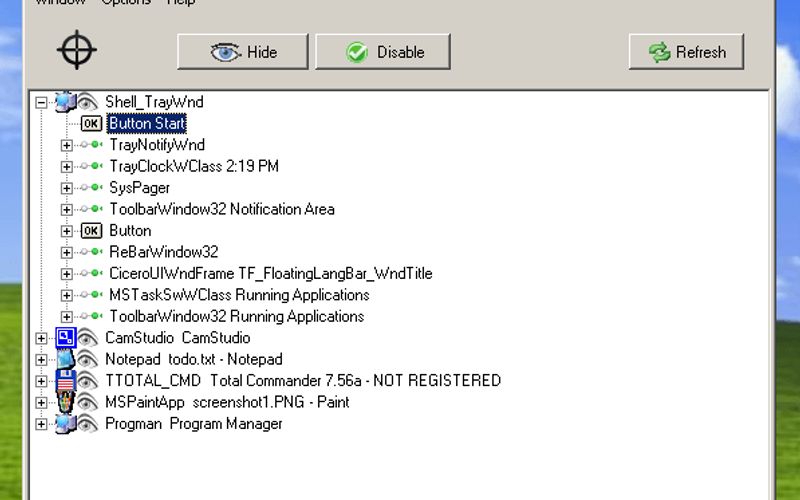This screenshot has height=500, width=800.
Task: Toggle eye visibility icon of TTOTAL_CMD
Action: click(88, 381)
